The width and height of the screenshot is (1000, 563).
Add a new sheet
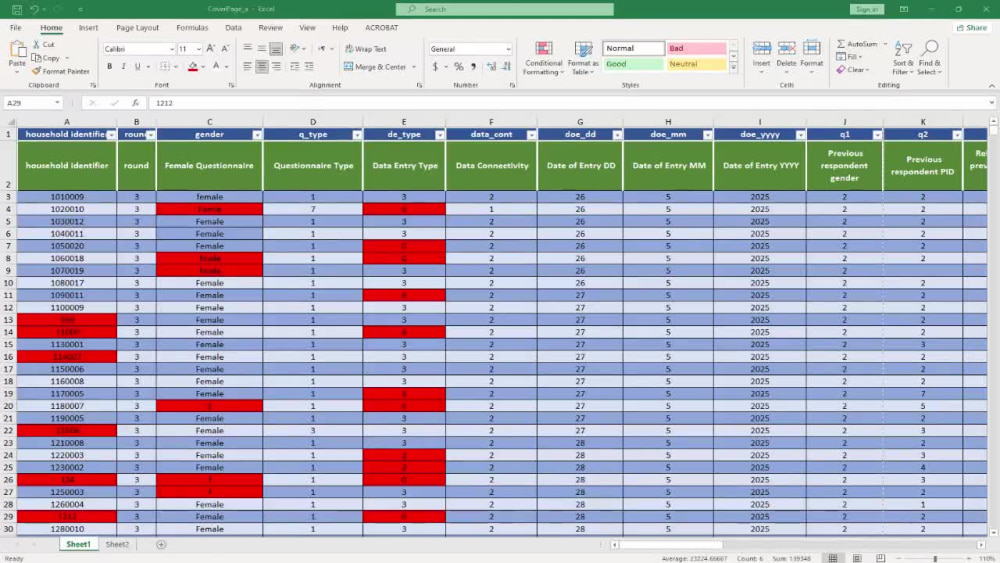(x=161, y=545)
